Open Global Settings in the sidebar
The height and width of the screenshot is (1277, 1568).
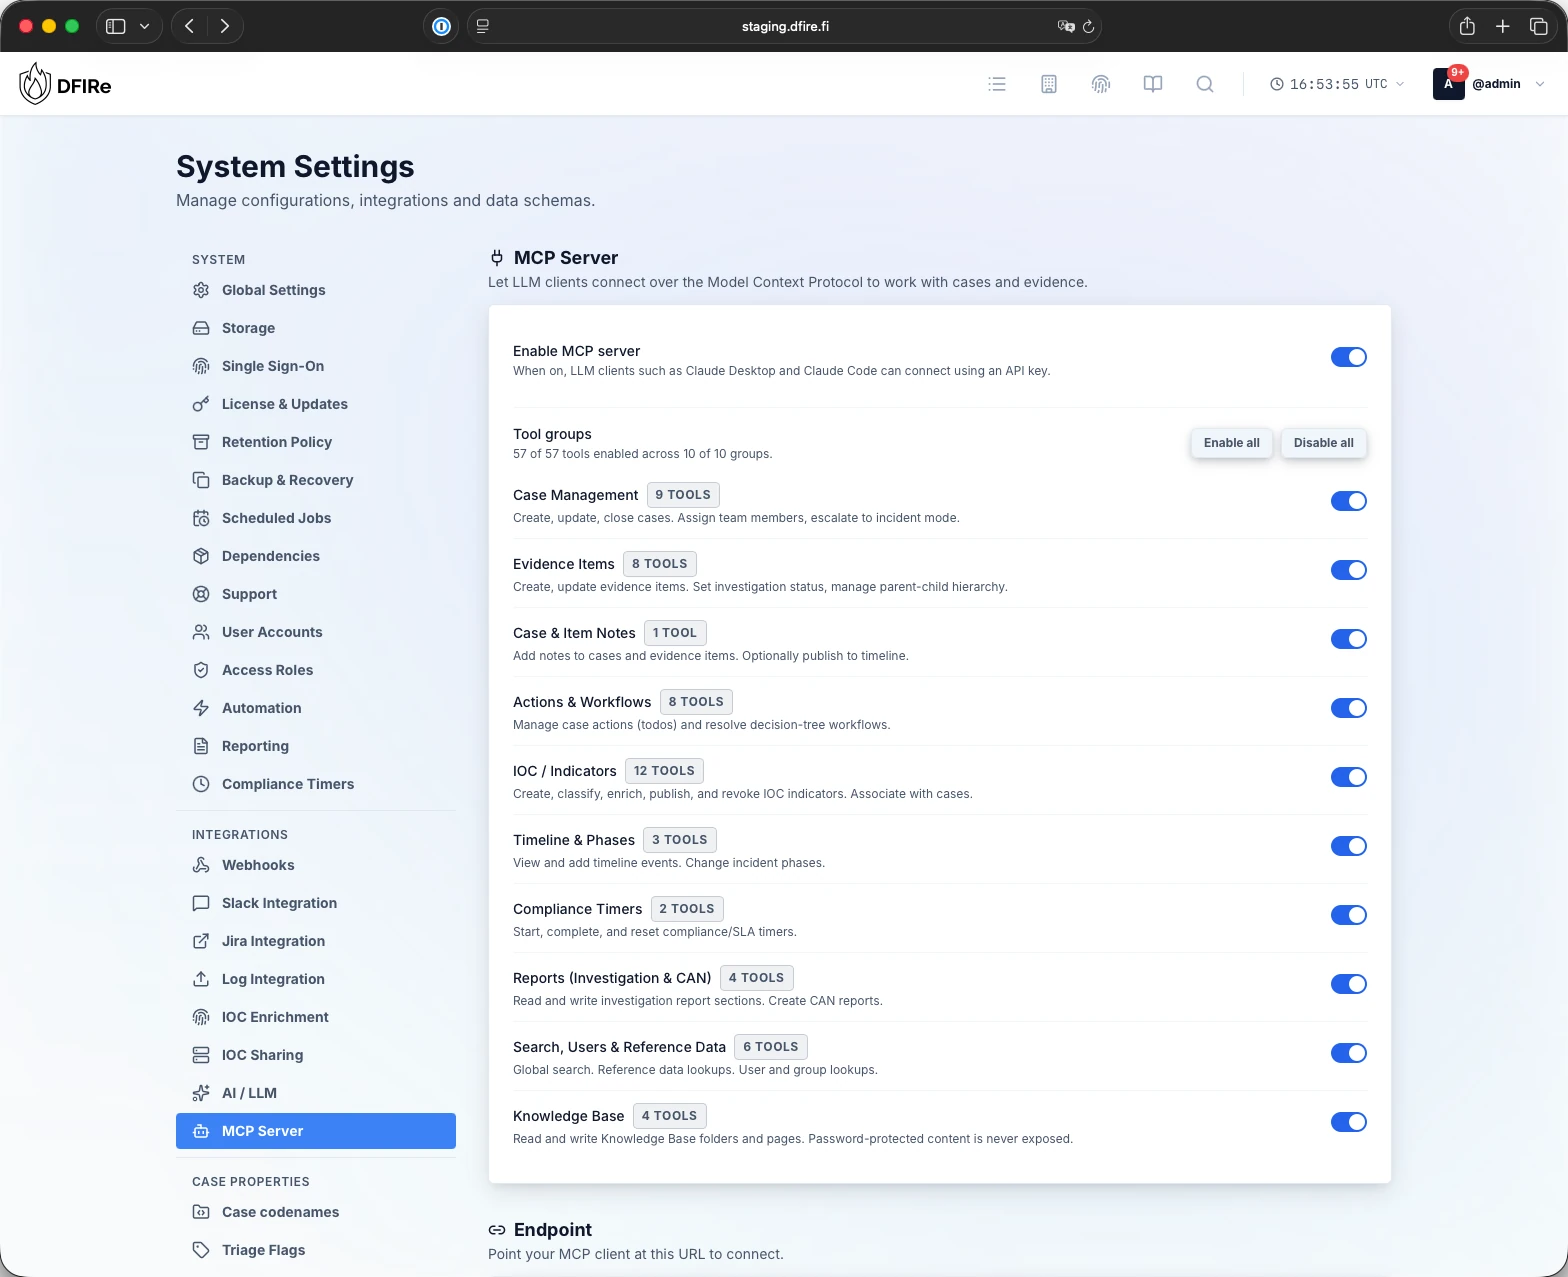point(316,290)
